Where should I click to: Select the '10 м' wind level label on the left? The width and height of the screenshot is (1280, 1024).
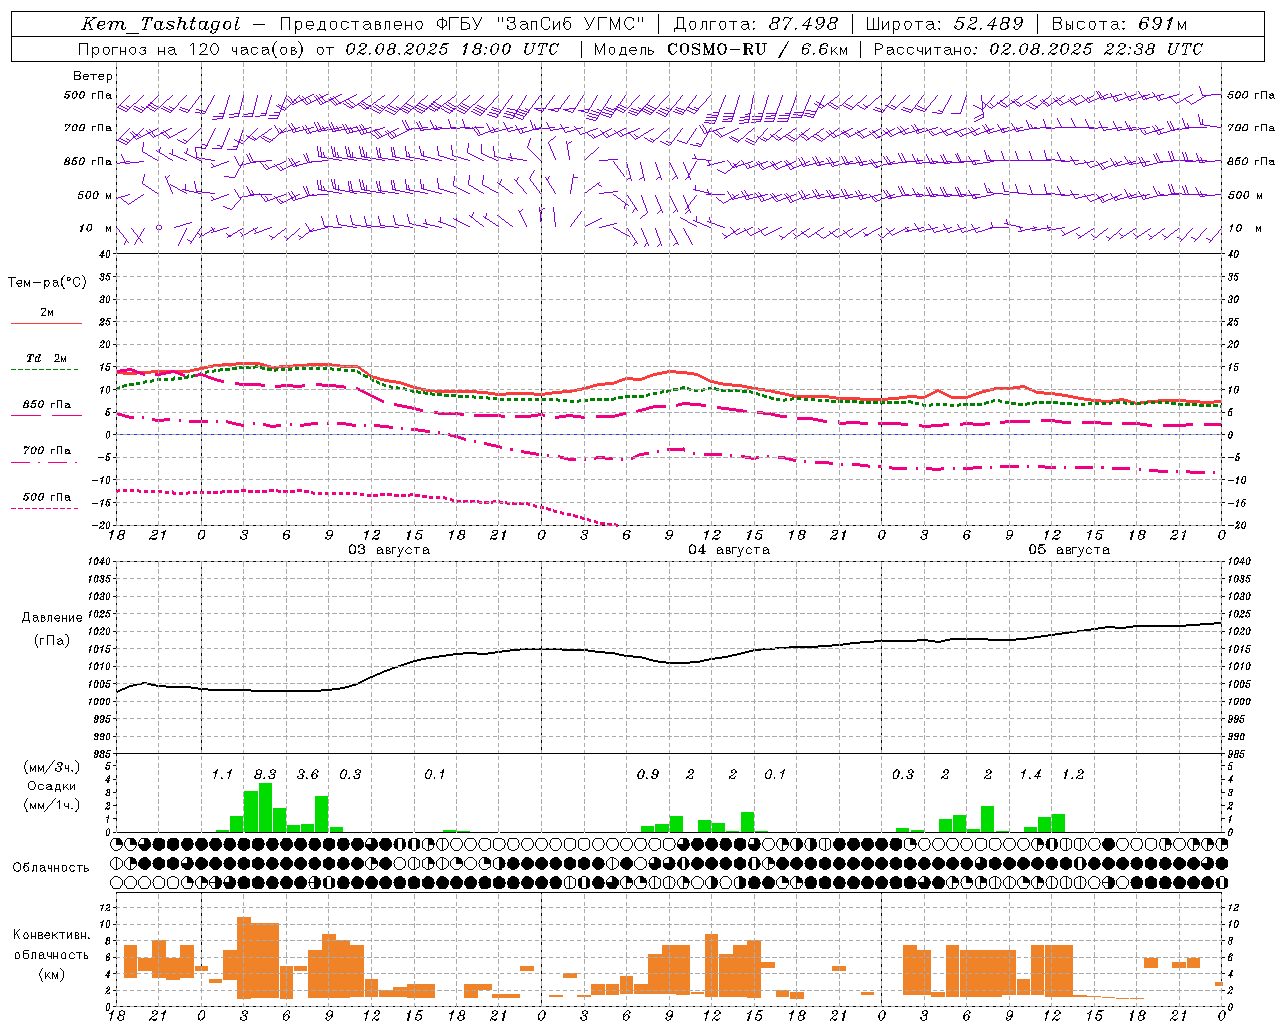(95, 228)
